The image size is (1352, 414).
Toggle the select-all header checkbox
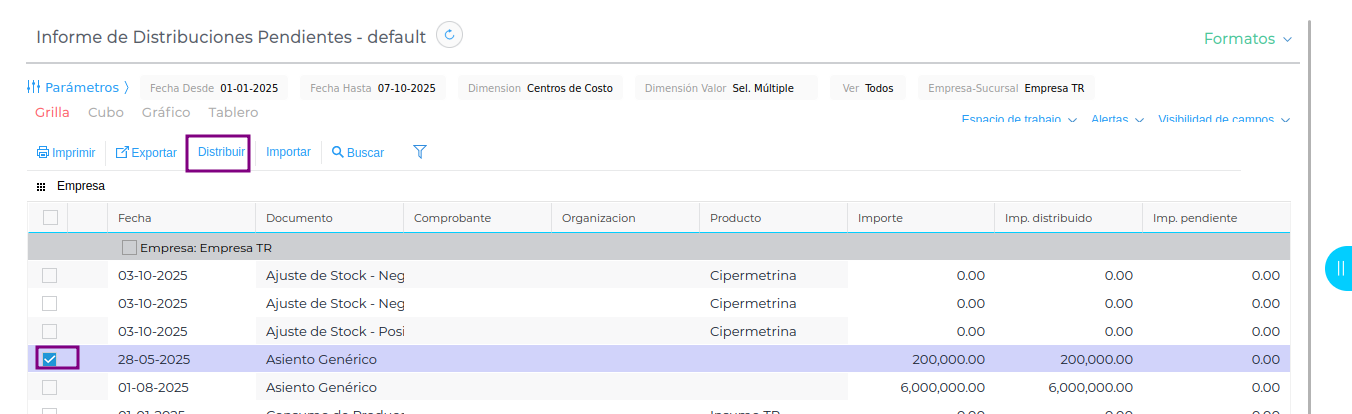tap(50, 217)
